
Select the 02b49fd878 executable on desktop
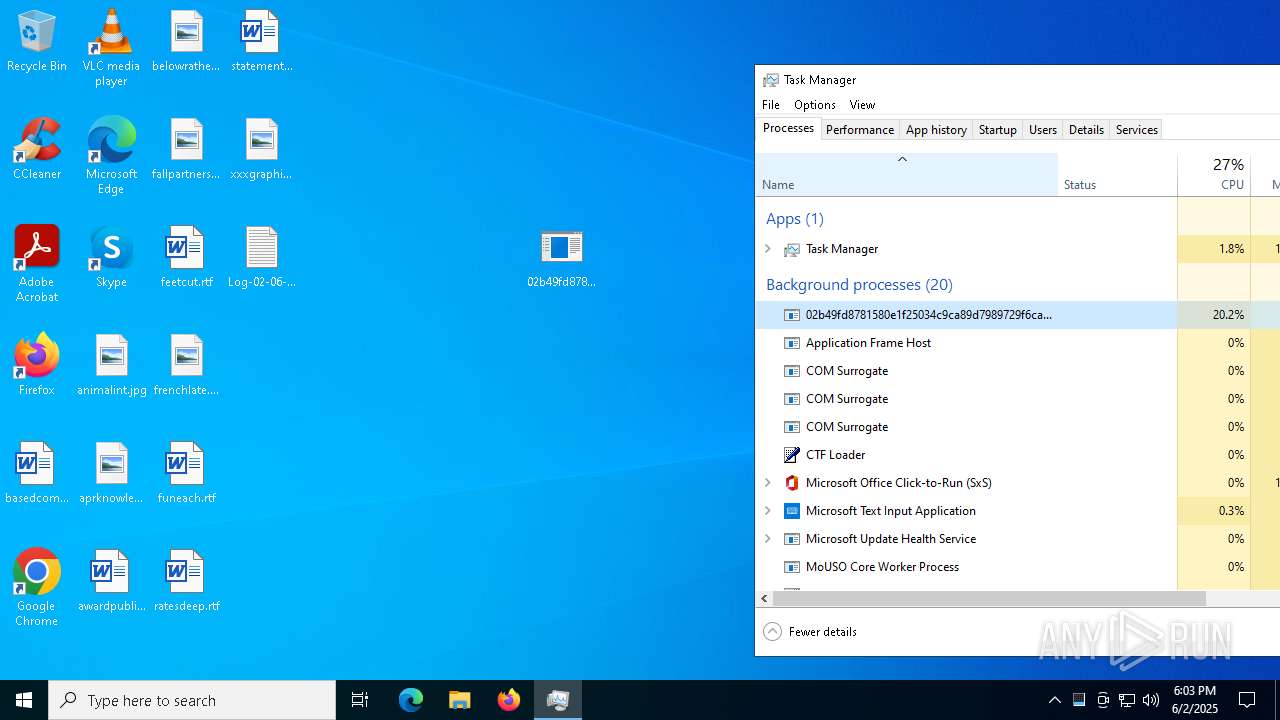561,257
